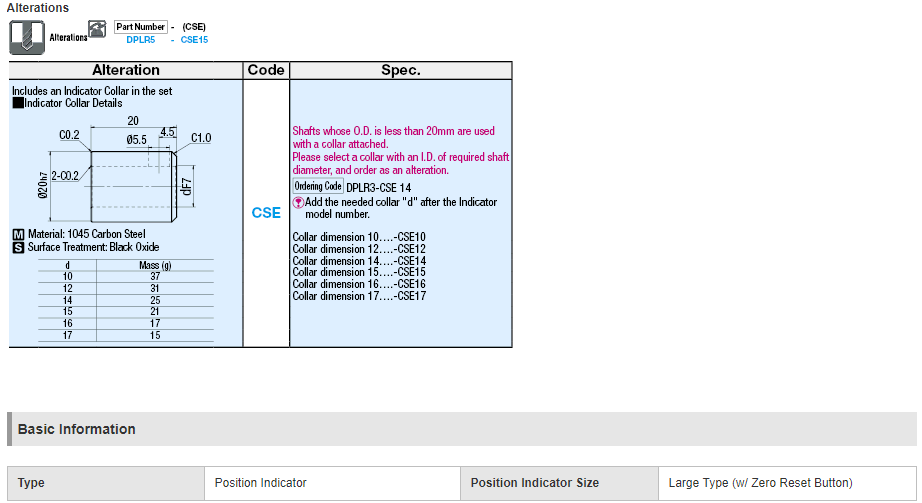Click 'Collar dimension 16....-CSE16' line

point(359,284)
